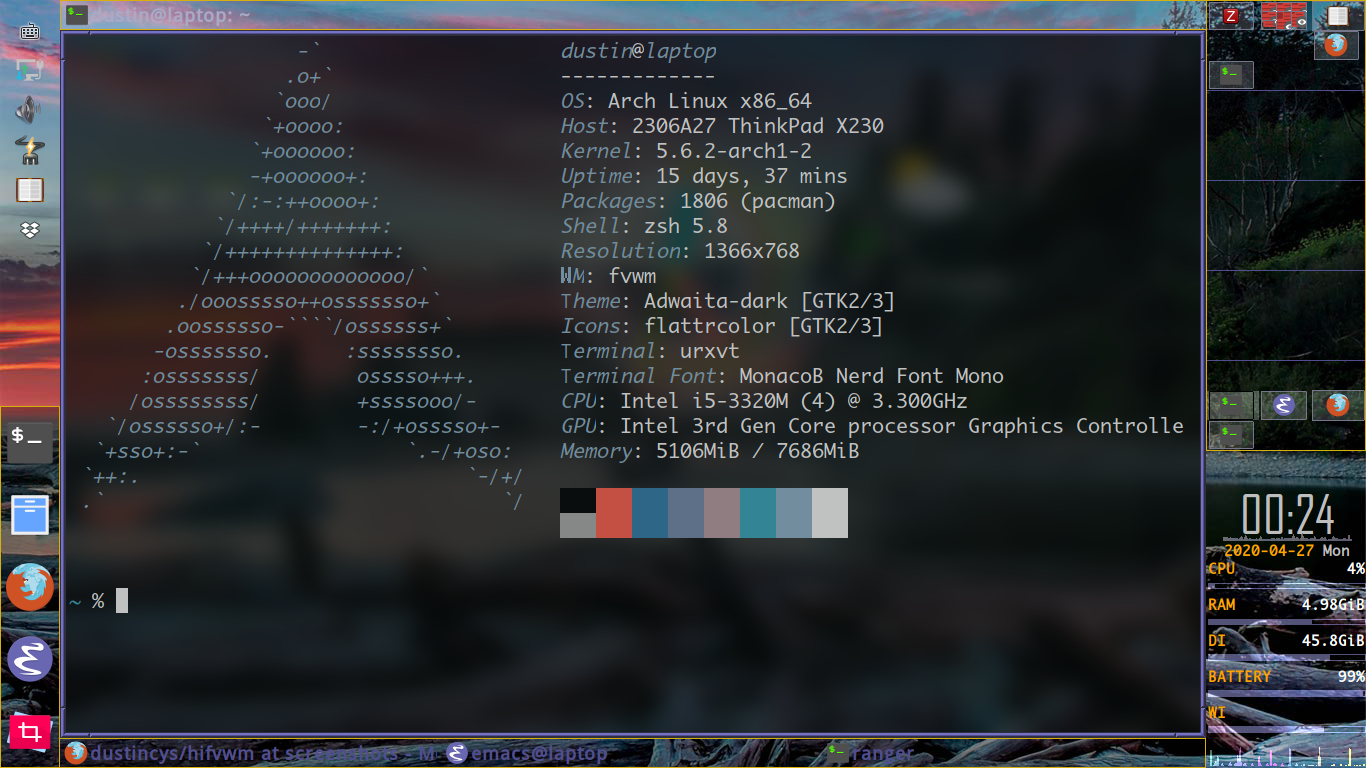Click the '15 days, 37 mins' uptime text

pos(752,176)
